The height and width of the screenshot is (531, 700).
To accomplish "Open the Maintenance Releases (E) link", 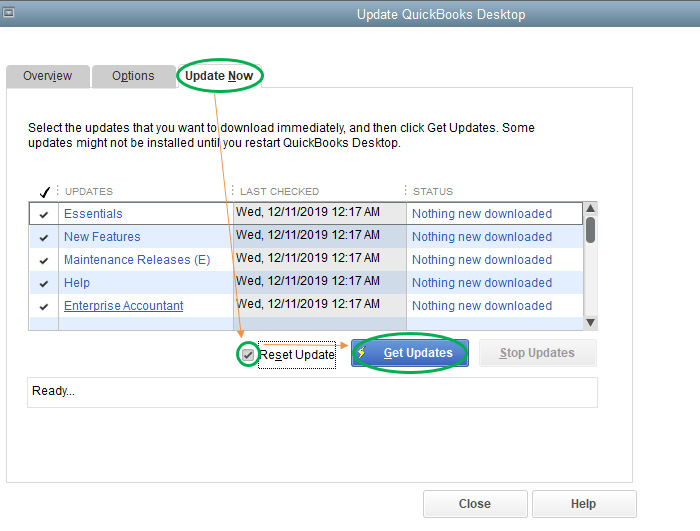I will pyautogui.click(x=137, y=260).
